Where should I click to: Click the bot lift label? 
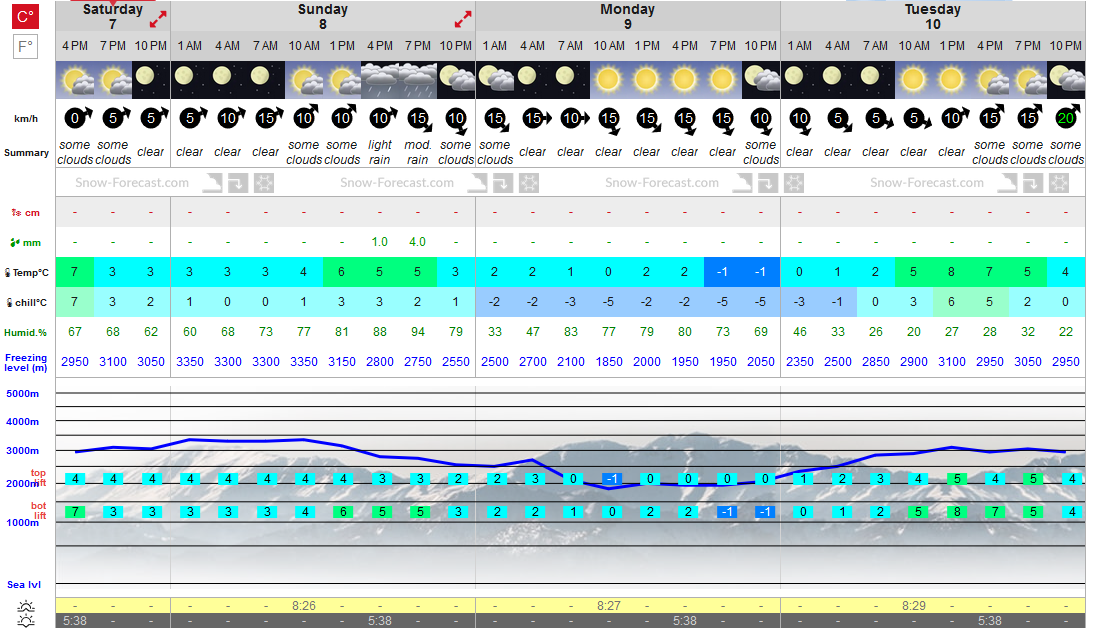coord(39,511)
